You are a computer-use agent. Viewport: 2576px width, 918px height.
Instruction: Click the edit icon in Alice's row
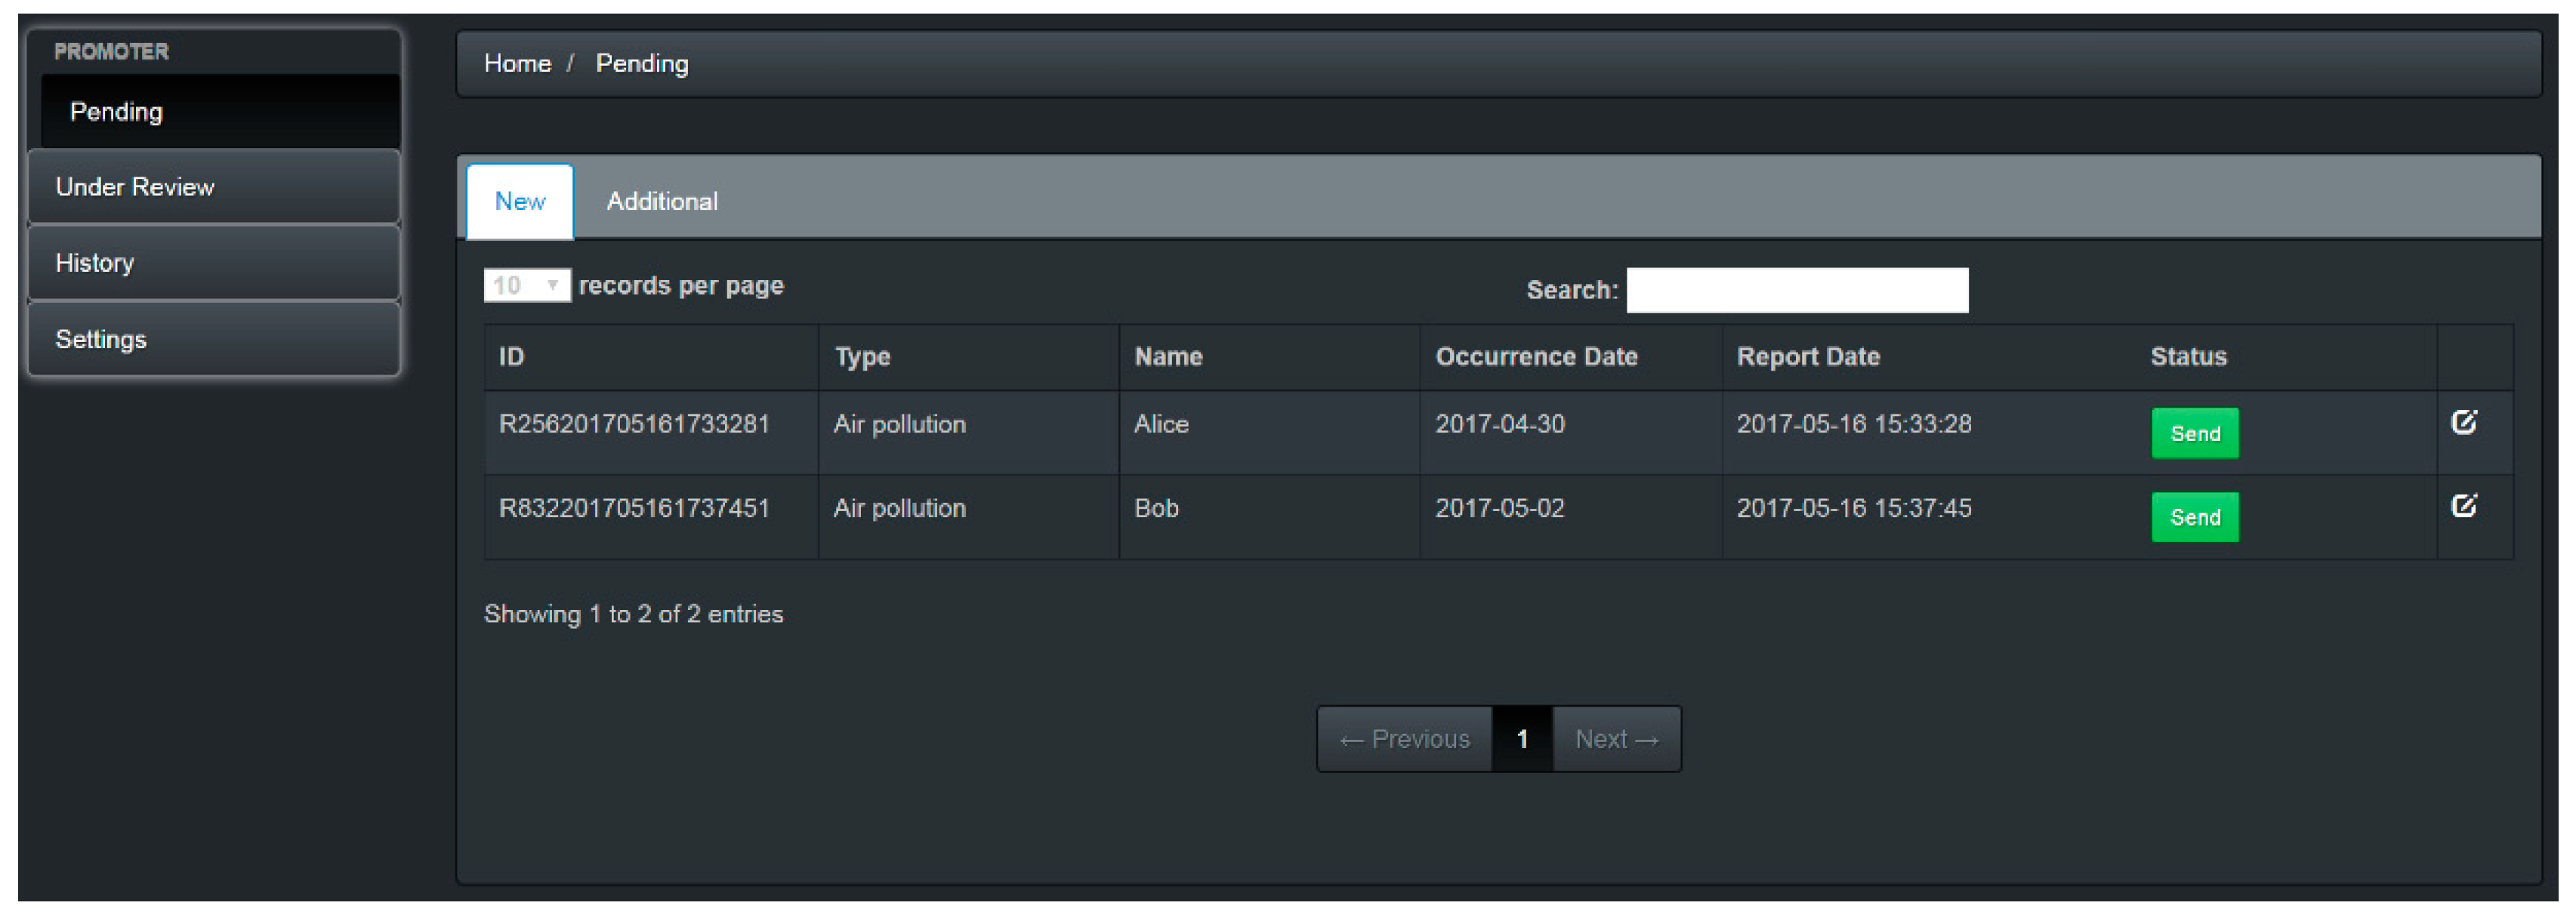2463,423
